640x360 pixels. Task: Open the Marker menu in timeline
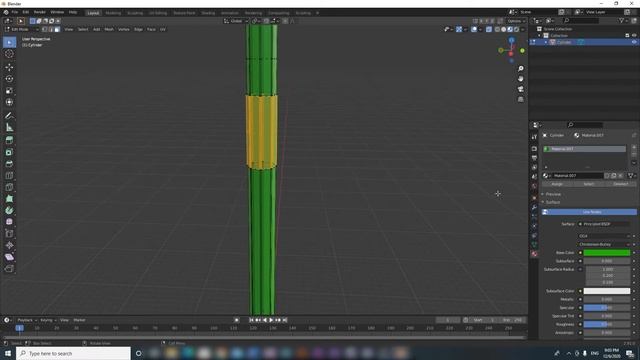tap(79, 320)
